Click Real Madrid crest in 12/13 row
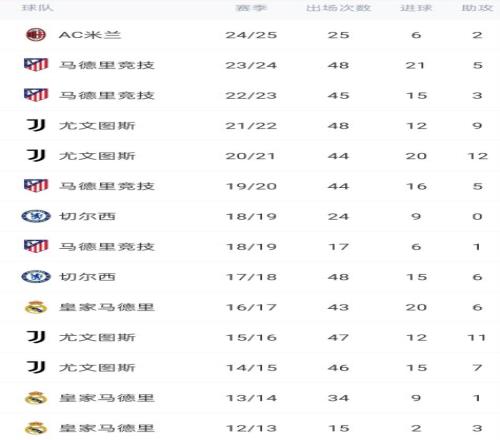Image resolution: width=500 pixels, height=440 pixels. click(36, 428)
